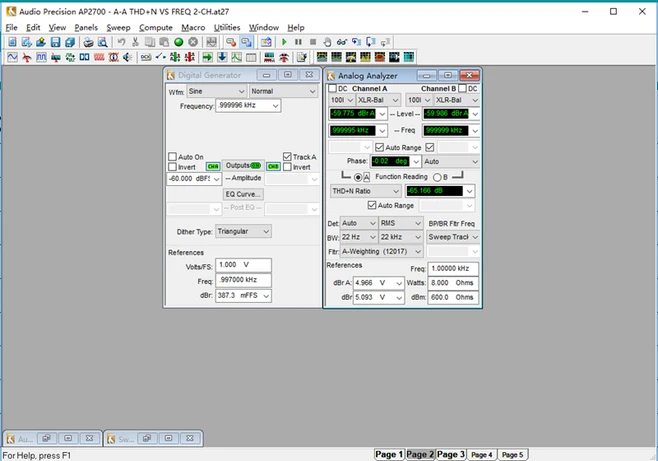Click the scissors Cut icon
The width and height of the screenshot is (658, 461).
(x=135, y=42)
